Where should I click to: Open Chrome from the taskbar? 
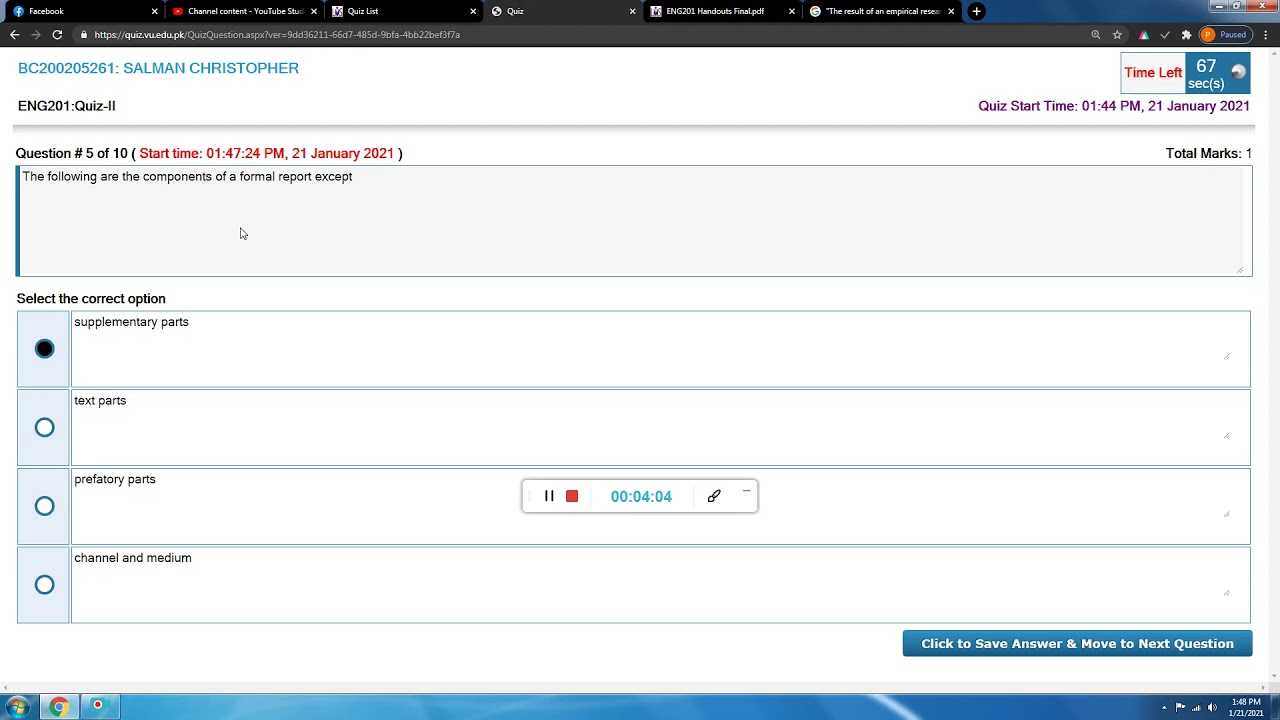[59, 708]
